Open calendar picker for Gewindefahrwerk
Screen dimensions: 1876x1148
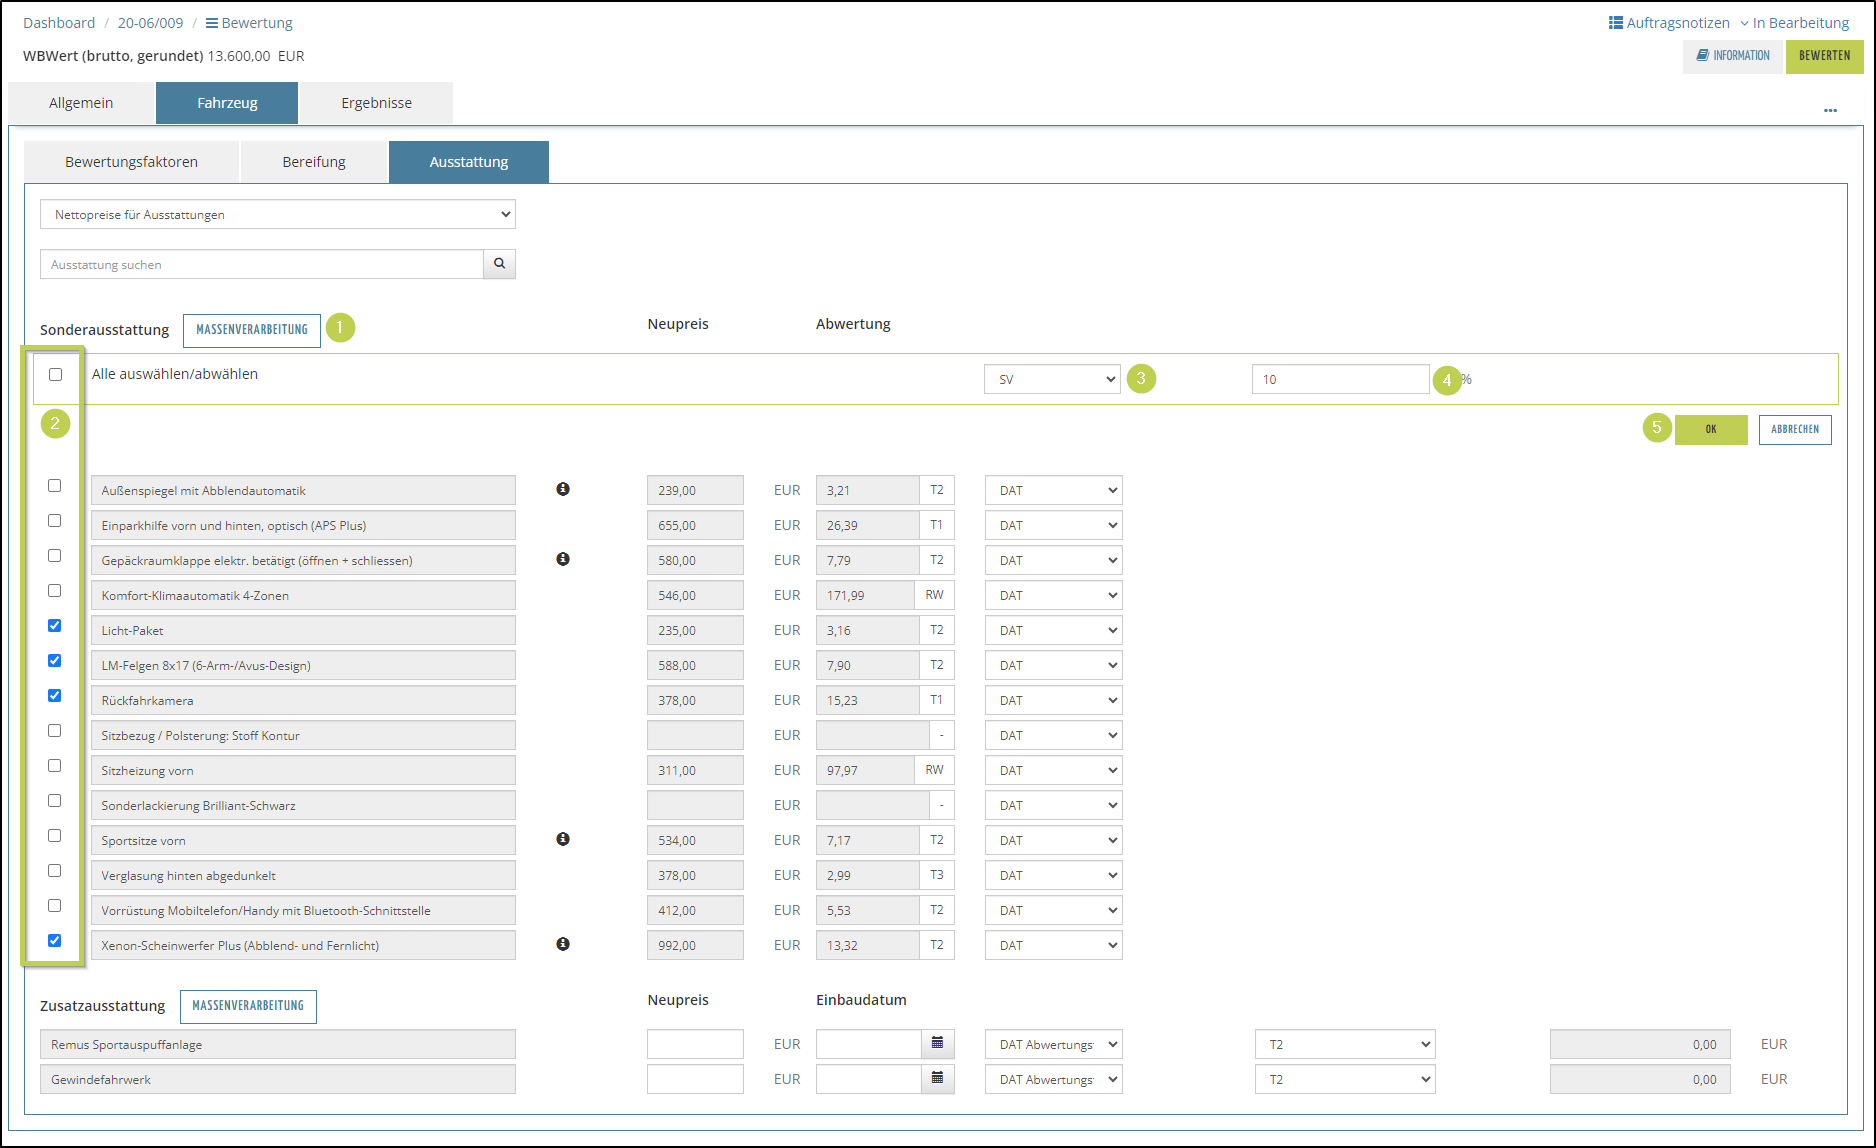click(x=937, y=1078)
